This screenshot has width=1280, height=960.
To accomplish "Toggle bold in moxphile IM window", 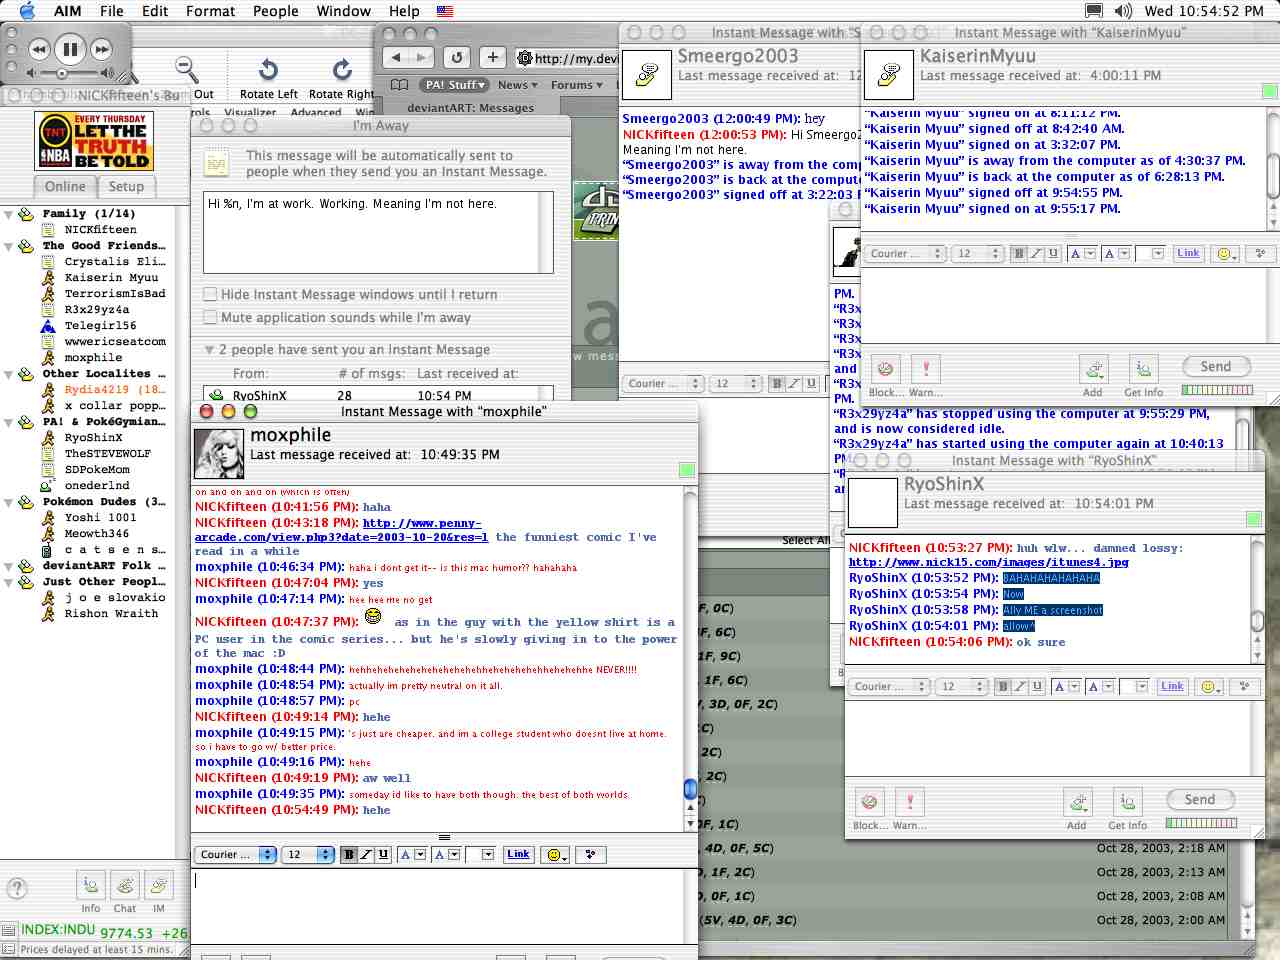I will [349, 855].
